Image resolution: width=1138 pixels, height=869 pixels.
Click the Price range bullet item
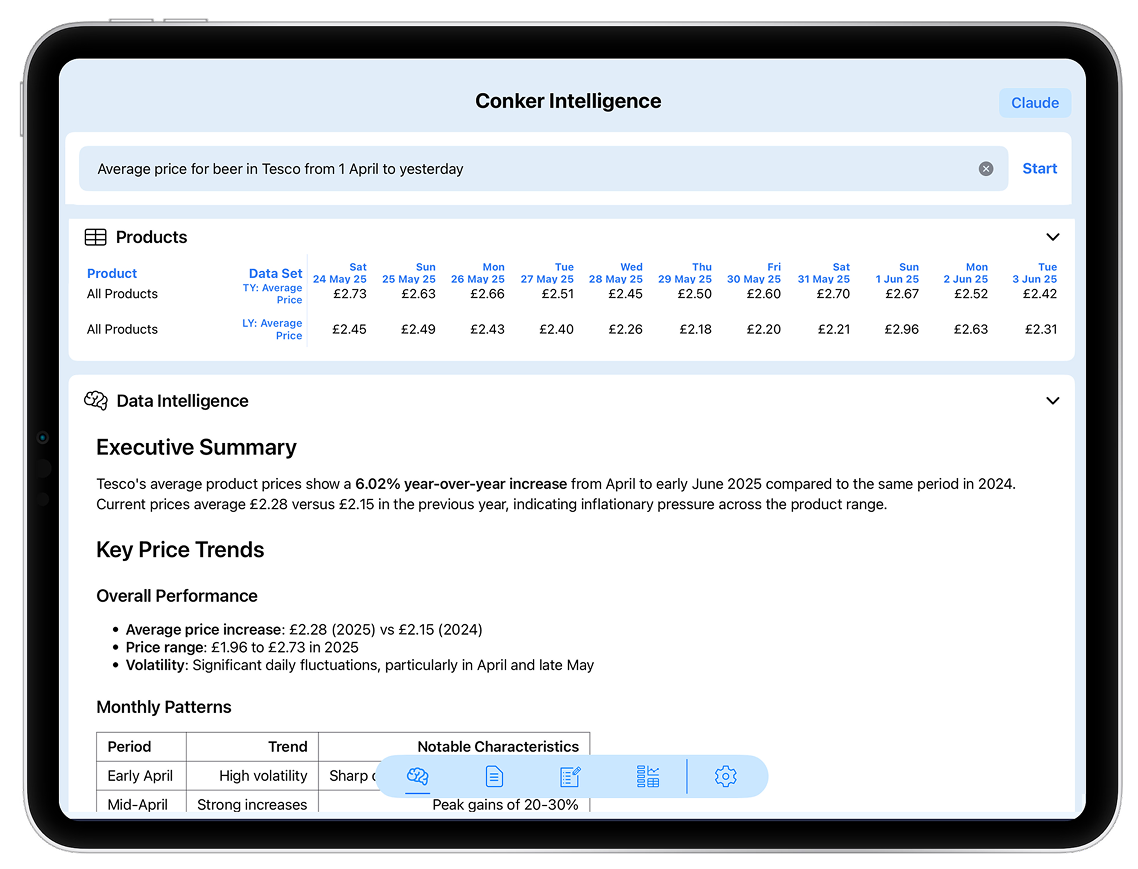click(x=242, y=647)
